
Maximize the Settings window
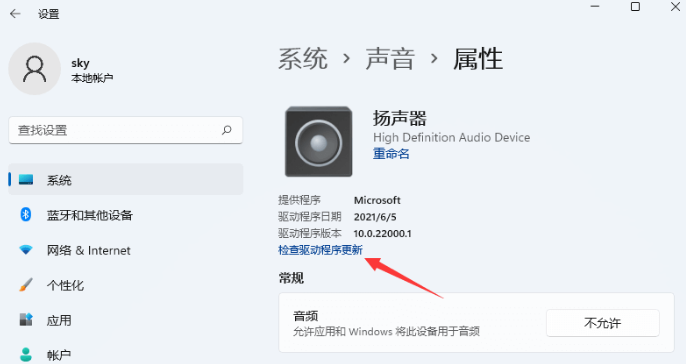click(635, 7)
